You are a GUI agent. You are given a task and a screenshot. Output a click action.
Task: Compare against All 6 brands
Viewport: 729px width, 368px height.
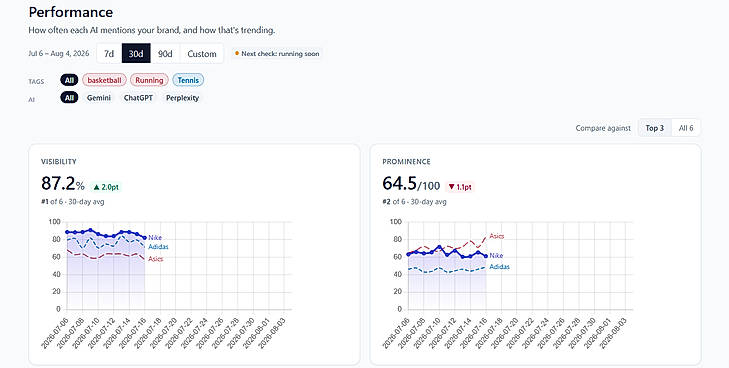686,128
